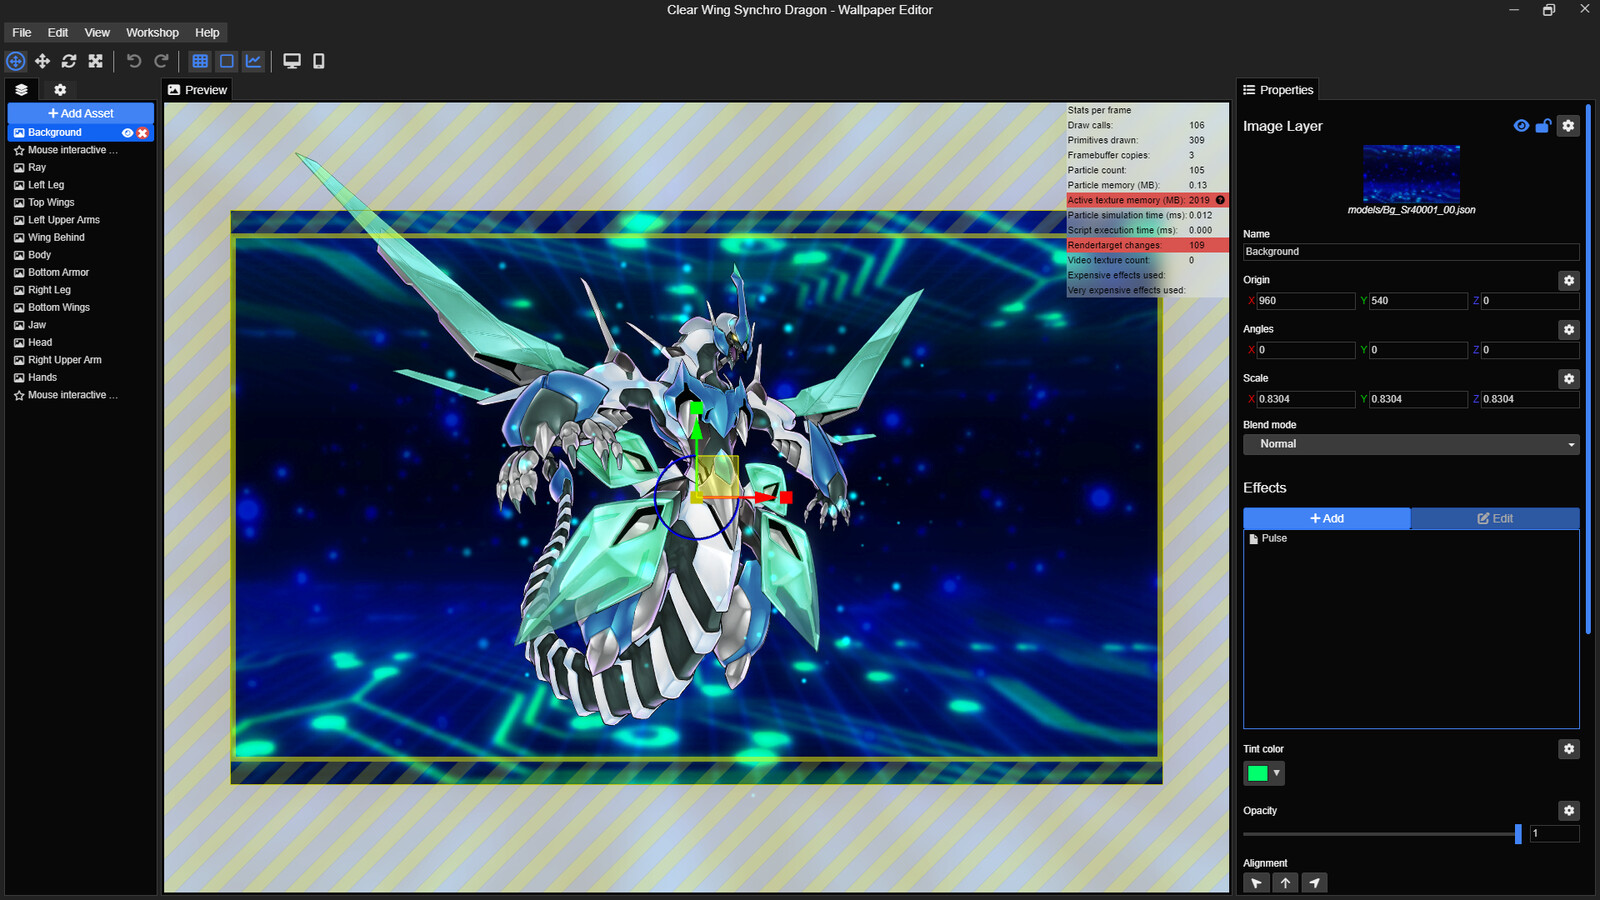Select the Top Wings layer
Image resolution: width=1600 pixels, height=900 pixels.
pos(80,203)
